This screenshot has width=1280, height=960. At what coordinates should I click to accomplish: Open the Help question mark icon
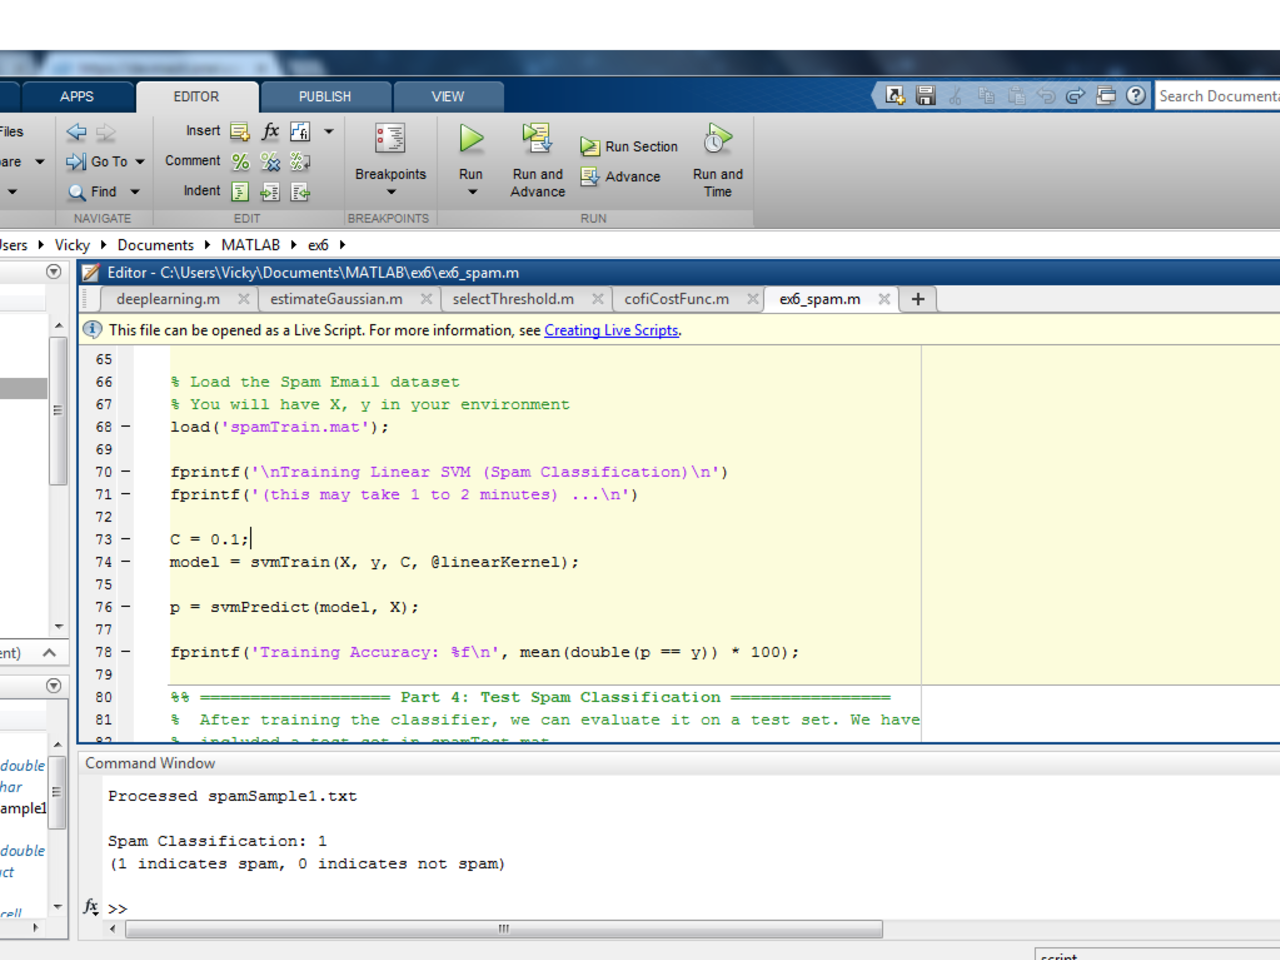coord(1136,96)
